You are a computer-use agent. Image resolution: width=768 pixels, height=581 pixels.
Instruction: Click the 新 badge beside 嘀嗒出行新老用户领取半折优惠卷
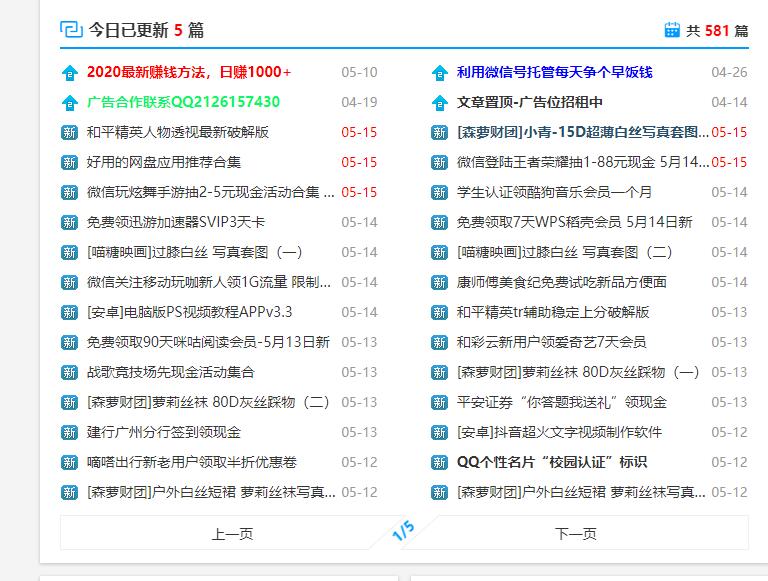click(x=70, y=462)
